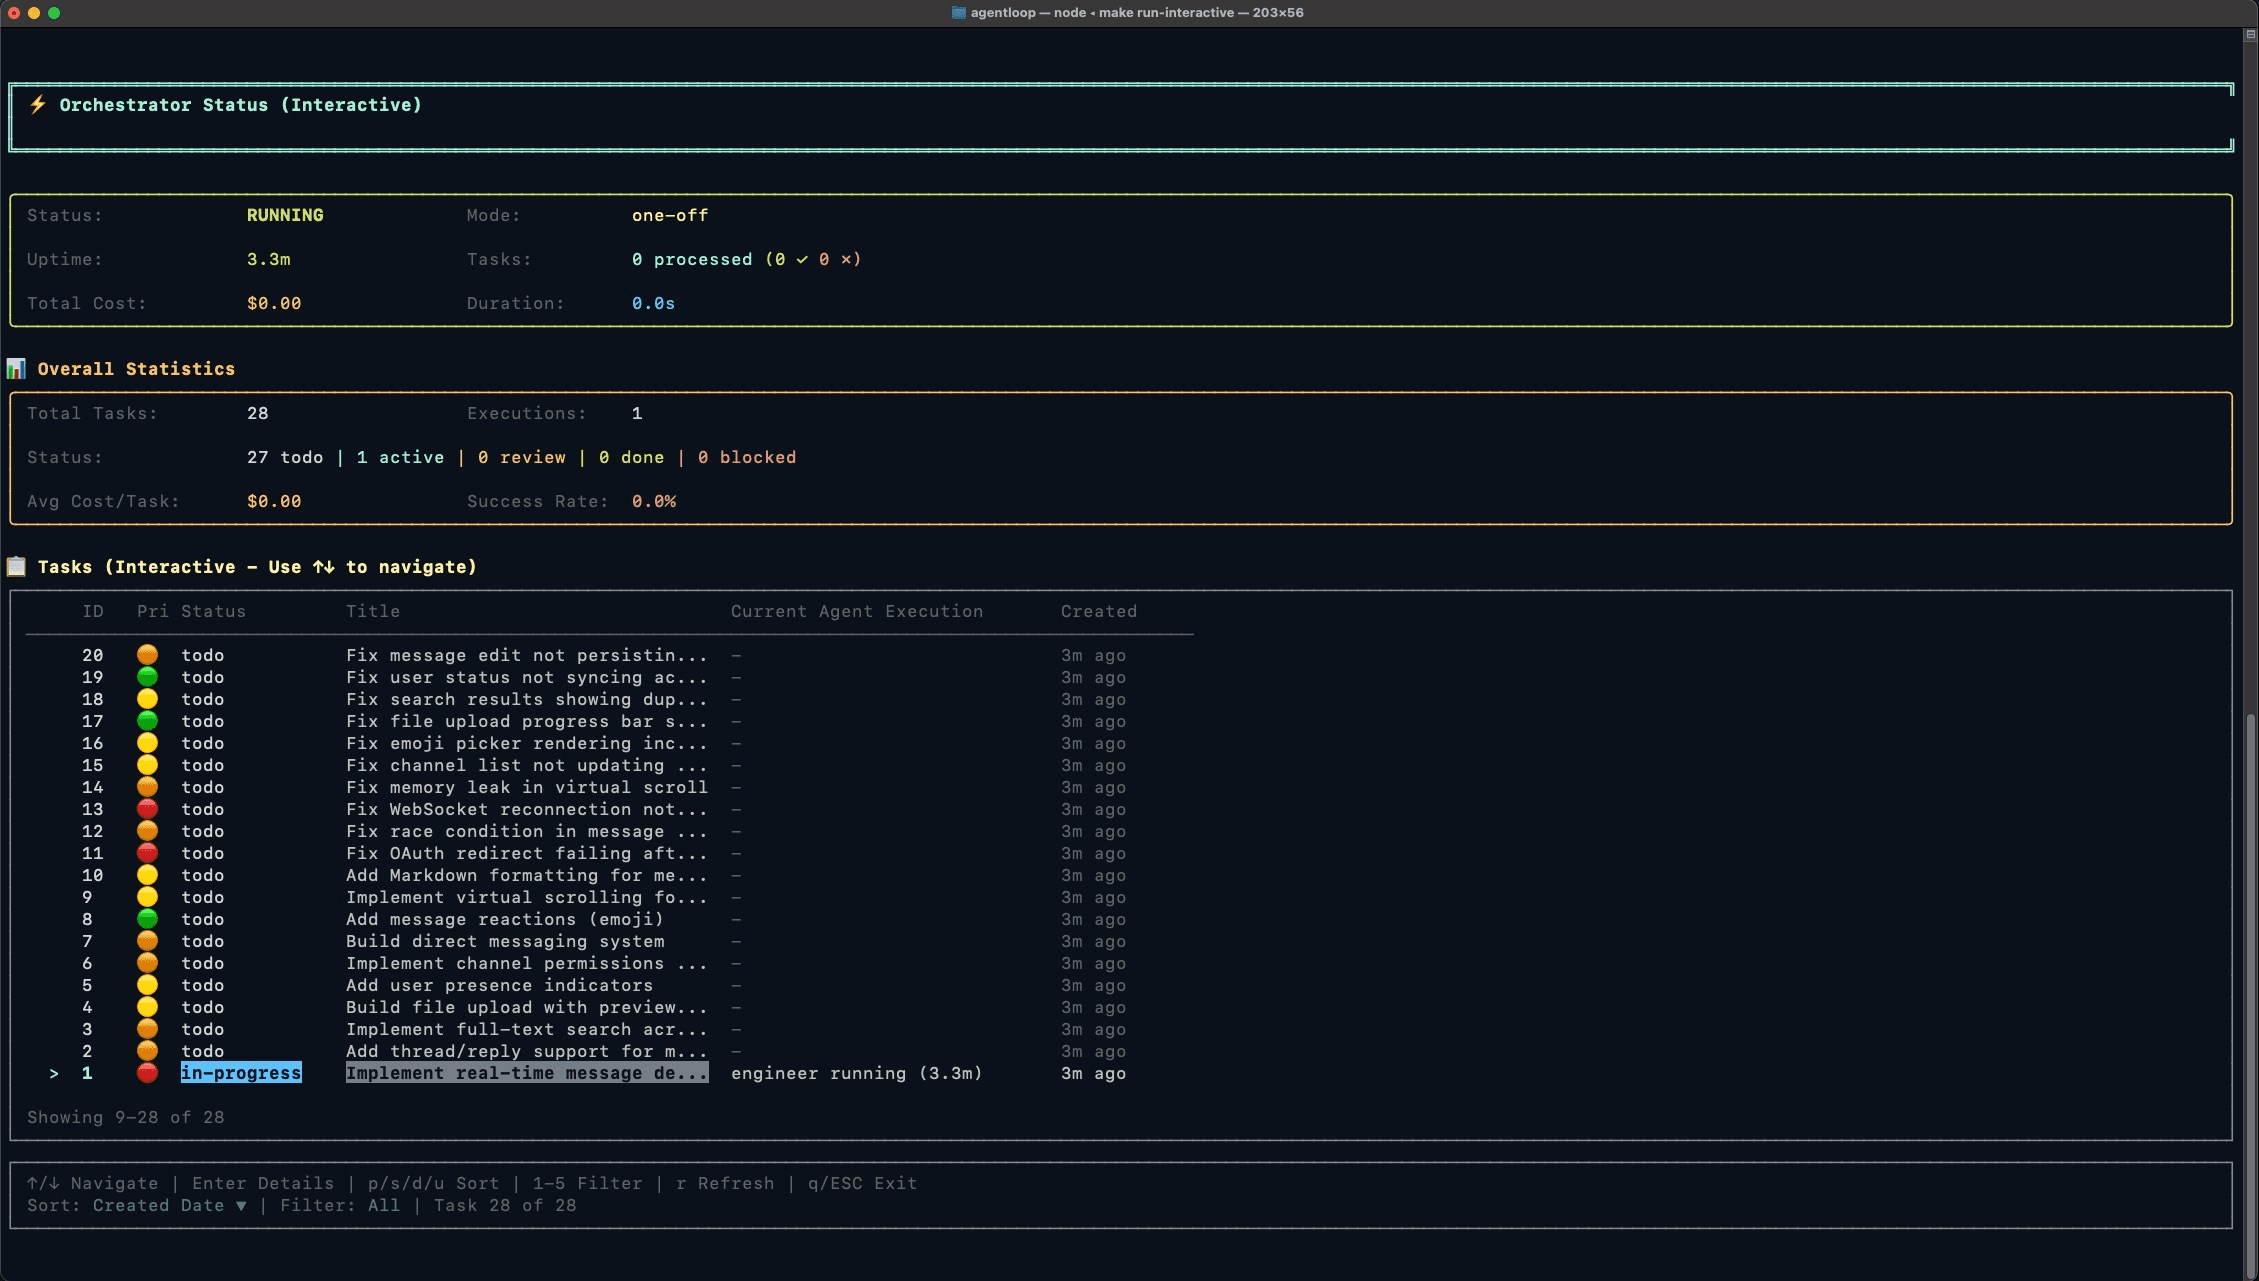This screenshot has height=1281, width=2259.
Task: Click the orange priority dot for task 20
Action: [x=148, y=655]
